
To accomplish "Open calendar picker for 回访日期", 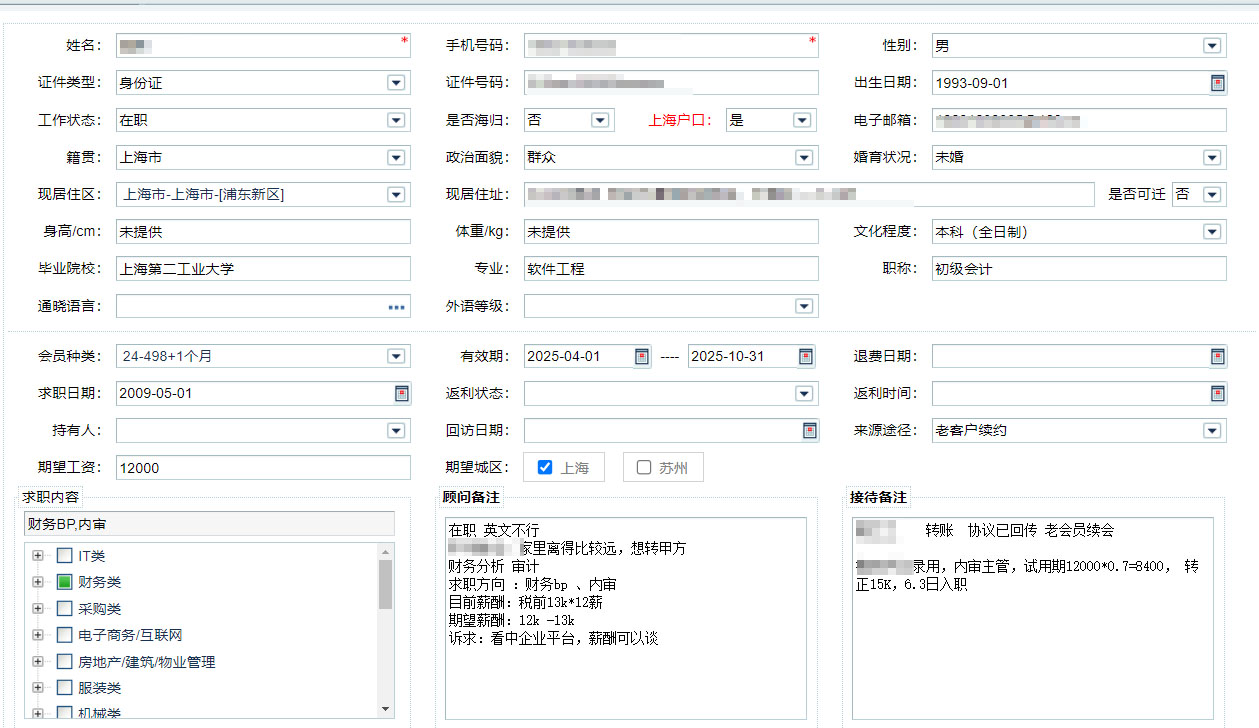I will tap(810, 430).
